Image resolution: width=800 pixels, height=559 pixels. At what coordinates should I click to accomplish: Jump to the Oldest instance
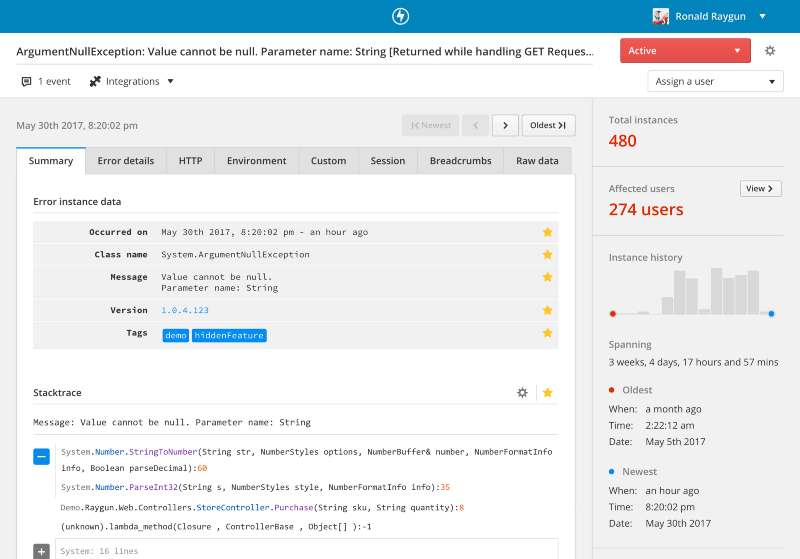[x=548, y=125]
